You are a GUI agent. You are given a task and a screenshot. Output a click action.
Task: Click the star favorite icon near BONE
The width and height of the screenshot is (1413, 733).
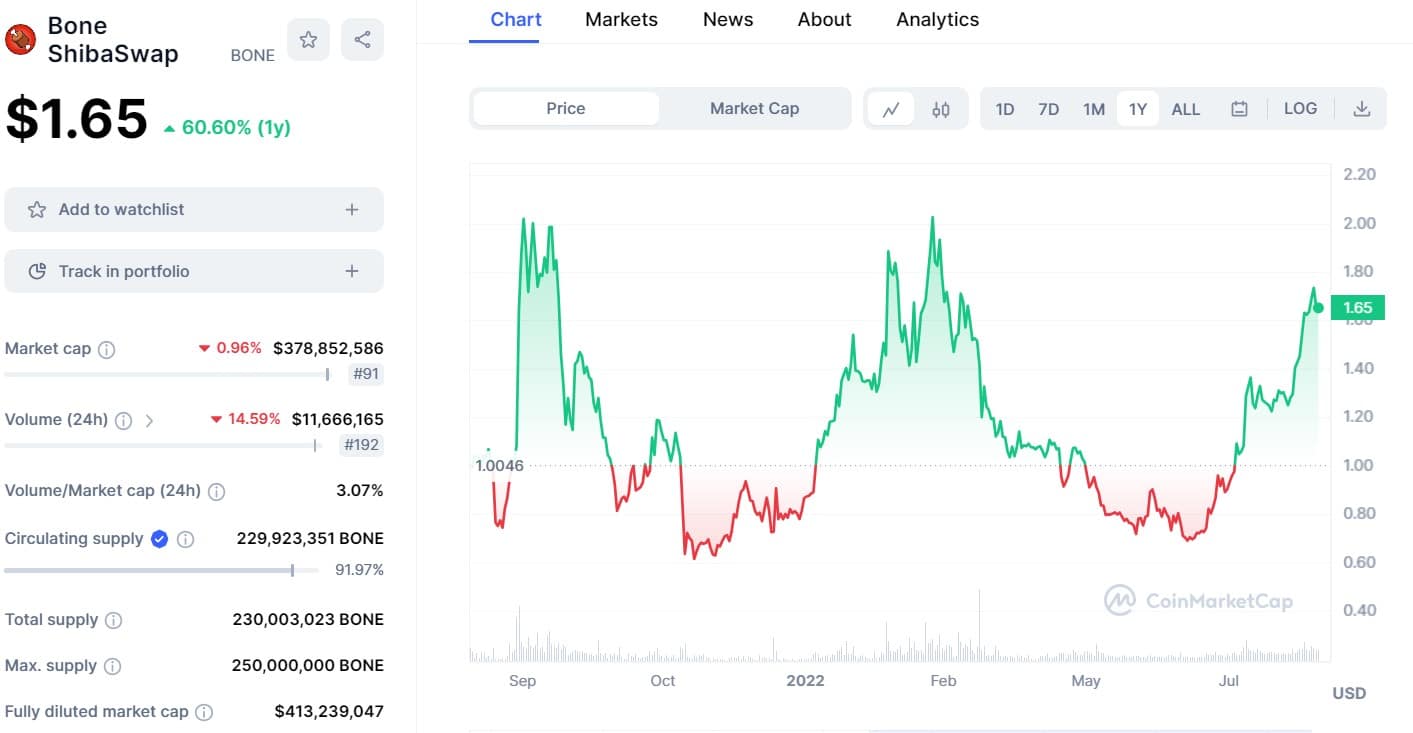click(308, 40)
